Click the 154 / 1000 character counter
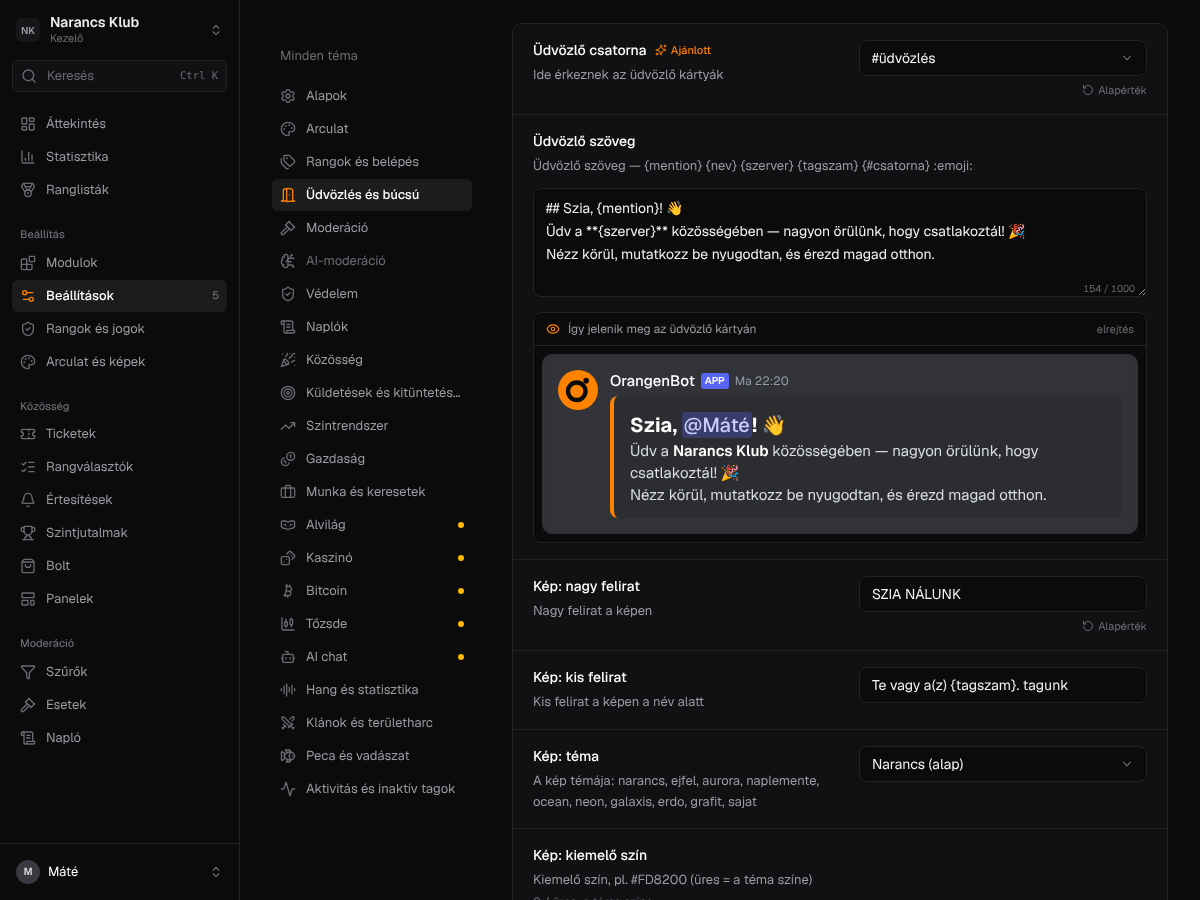Viewport: 1200px width, 900px height. (1109, 289)
